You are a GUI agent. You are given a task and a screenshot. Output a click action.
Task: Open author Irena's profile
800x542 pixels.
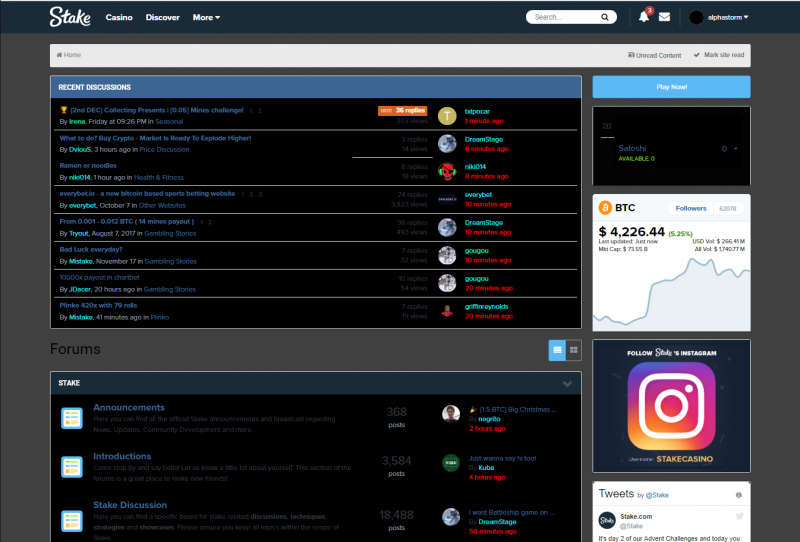(x=77, y=121)
